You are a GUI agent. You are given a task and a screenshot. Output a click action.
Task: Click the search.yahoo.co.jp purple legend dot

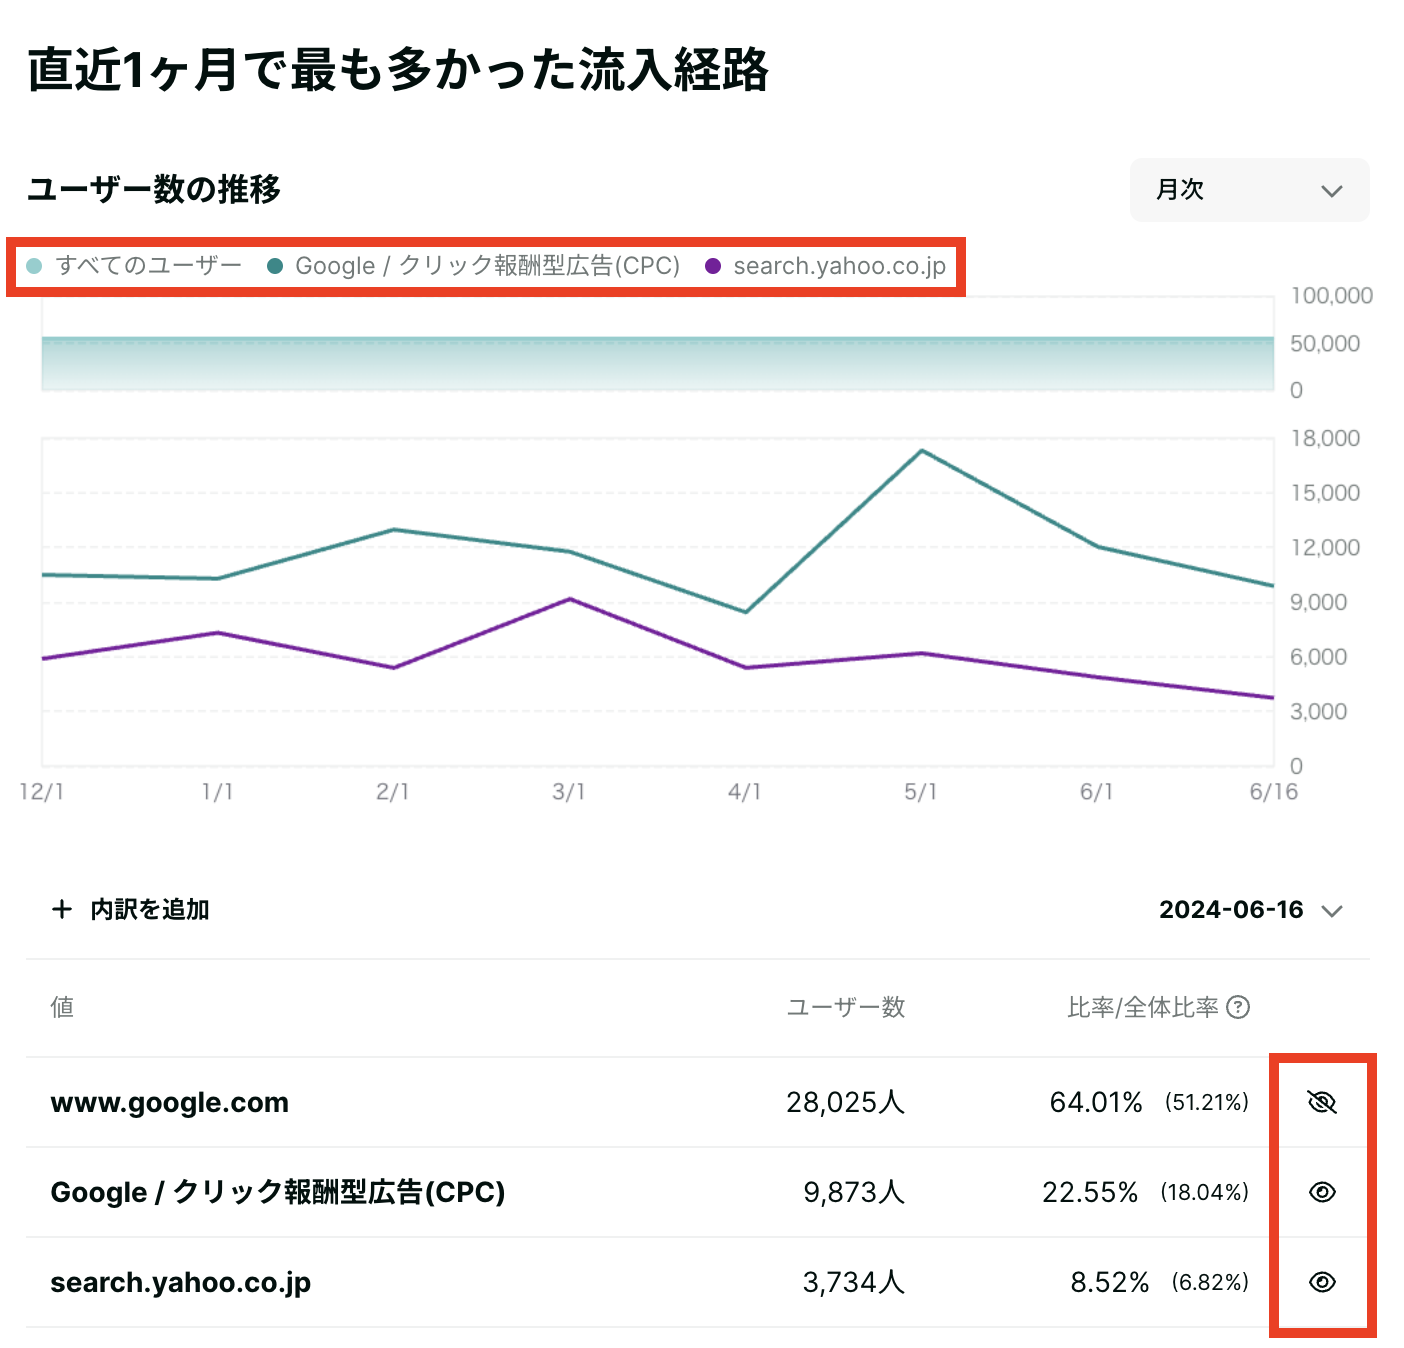coord(713,266)
